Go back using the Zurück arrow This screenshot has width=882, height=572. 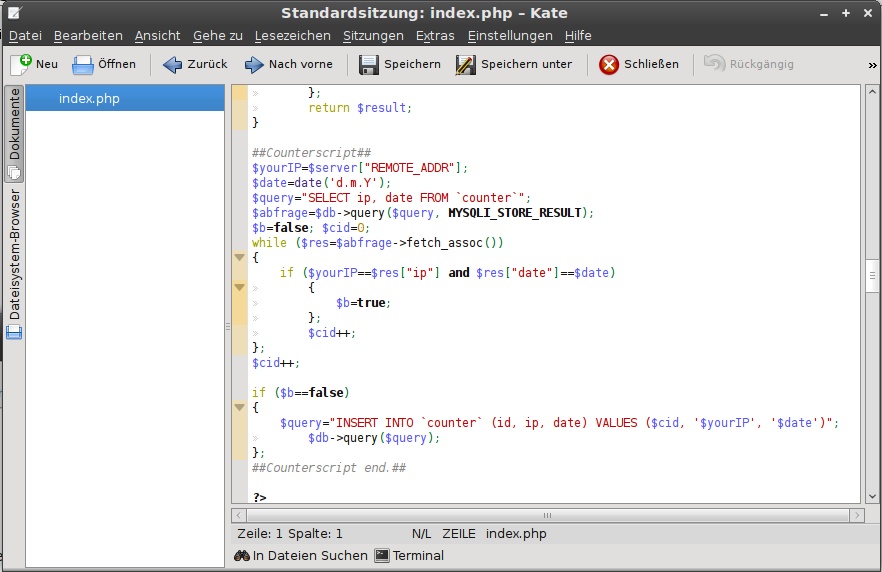[172, 64]
